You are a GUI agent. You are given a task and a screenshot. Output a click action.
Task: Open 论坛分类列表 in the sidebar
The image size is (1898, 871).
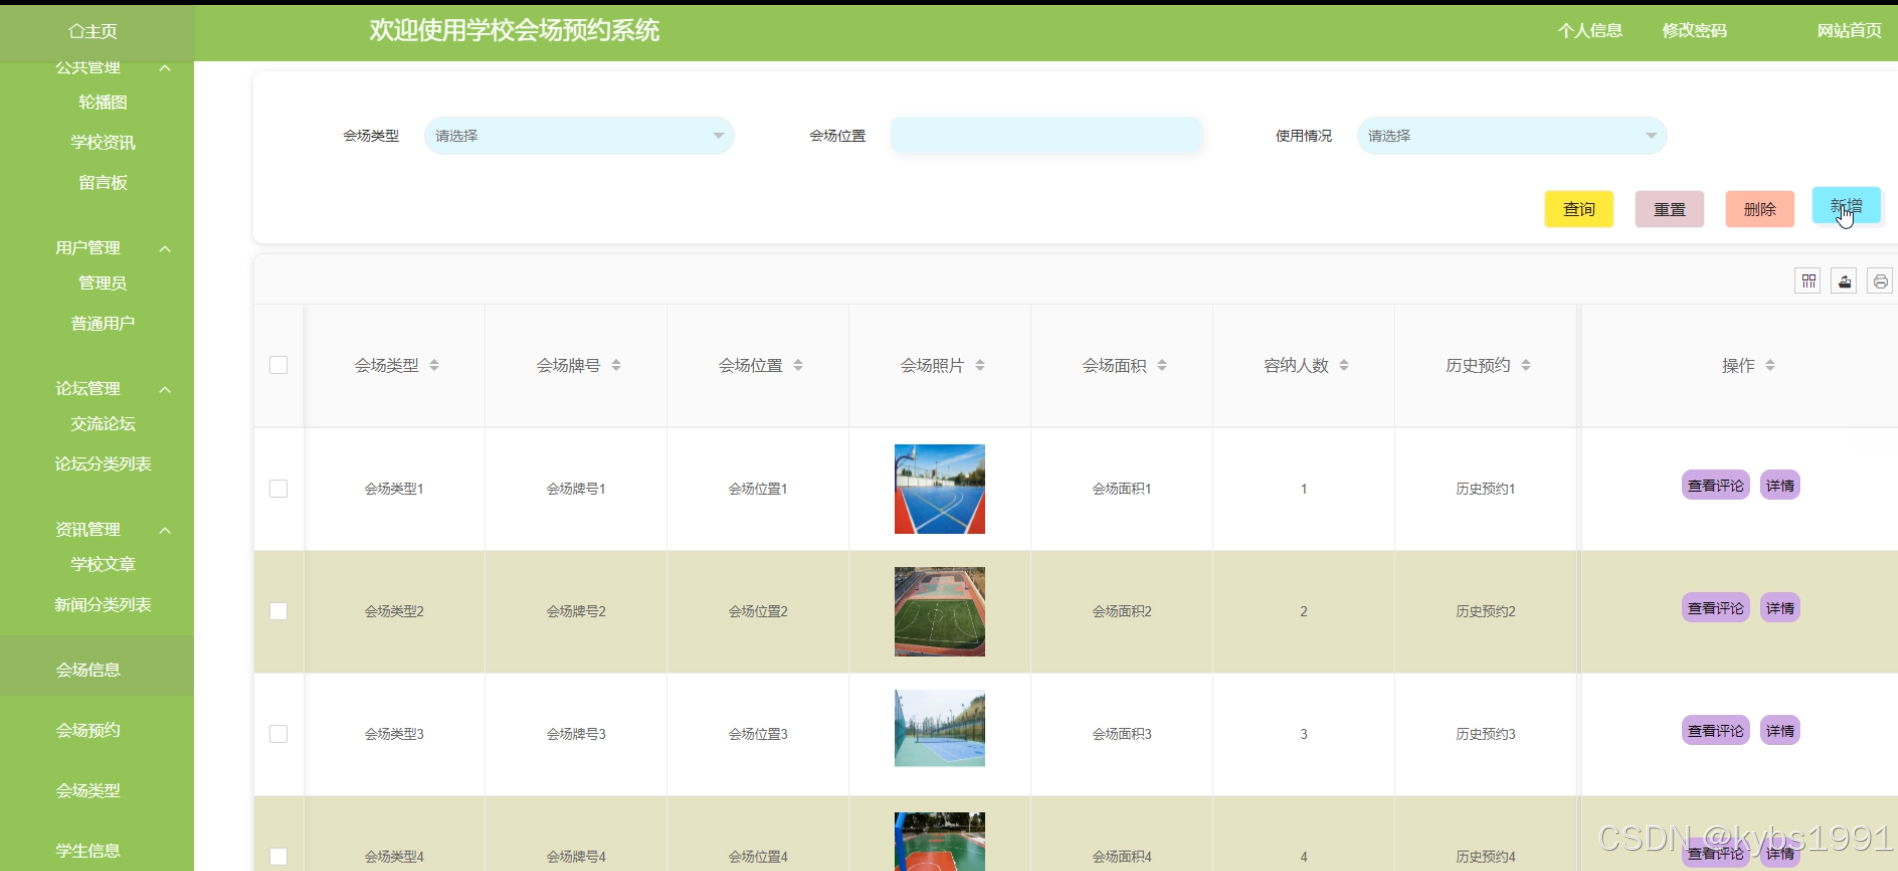pos(103,464)
